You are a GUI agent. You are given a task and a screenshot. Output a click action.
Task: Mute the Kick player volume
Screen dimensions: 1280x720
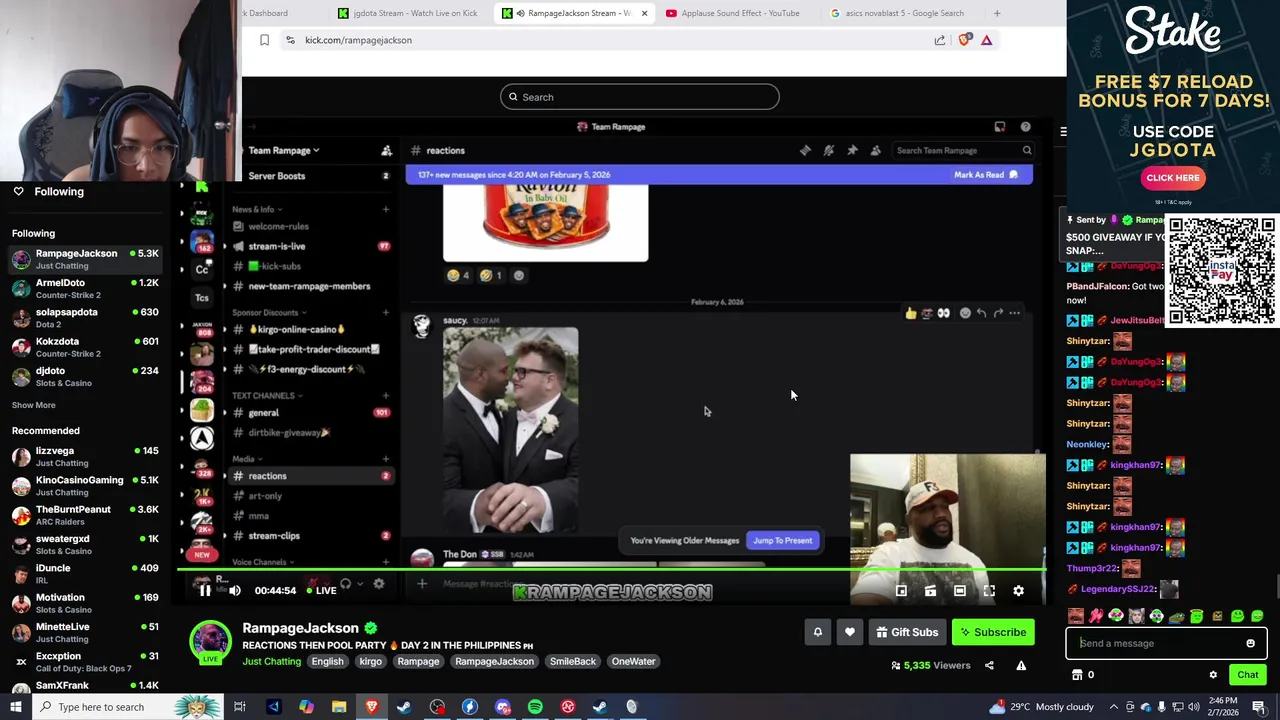234,590
